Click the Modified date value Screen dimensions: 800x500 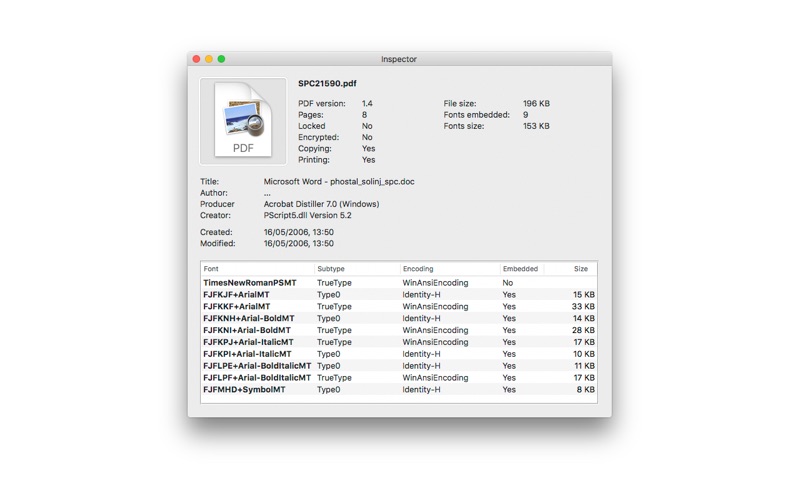point(298,243)
